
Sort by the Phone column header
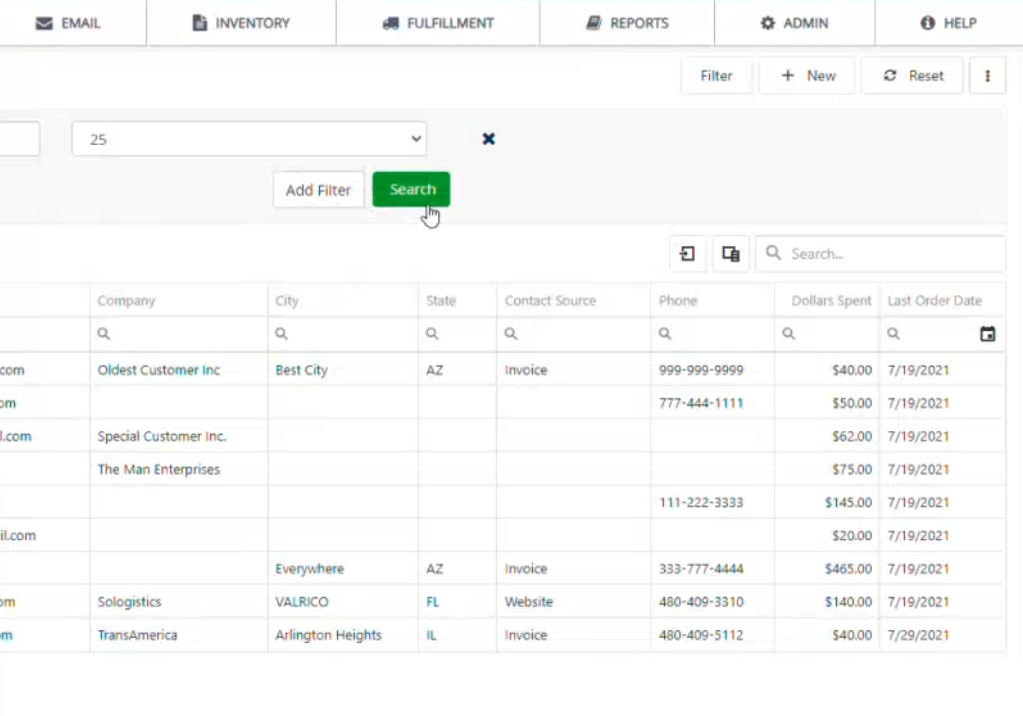[678, 301]
